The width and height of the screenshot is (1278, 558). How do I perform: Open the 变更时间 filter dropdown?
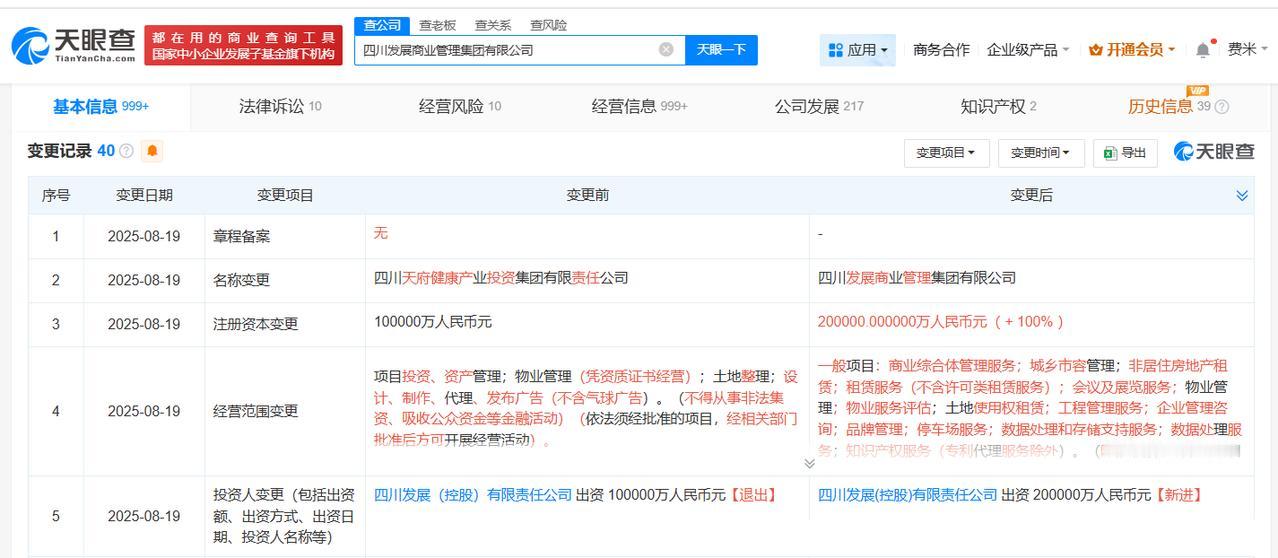point(1040,153)
